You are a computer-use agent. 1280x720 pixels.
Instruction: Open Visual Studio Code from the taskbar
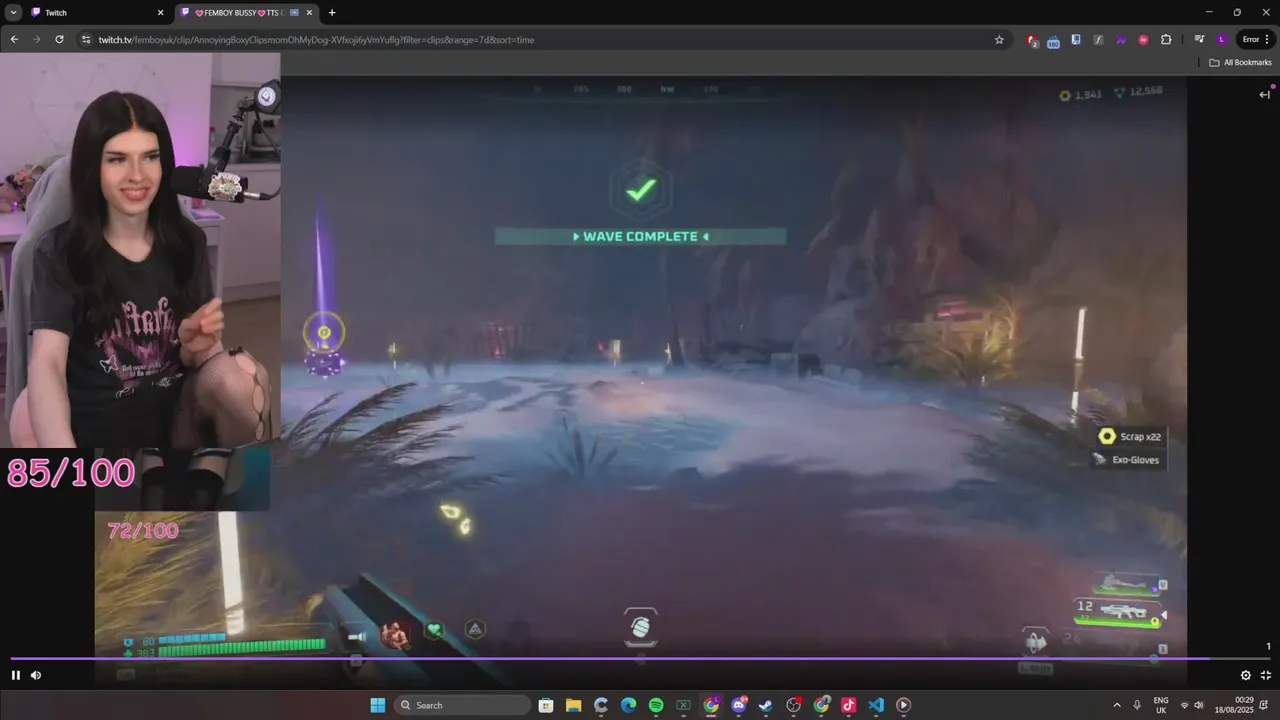coord(876,705)
